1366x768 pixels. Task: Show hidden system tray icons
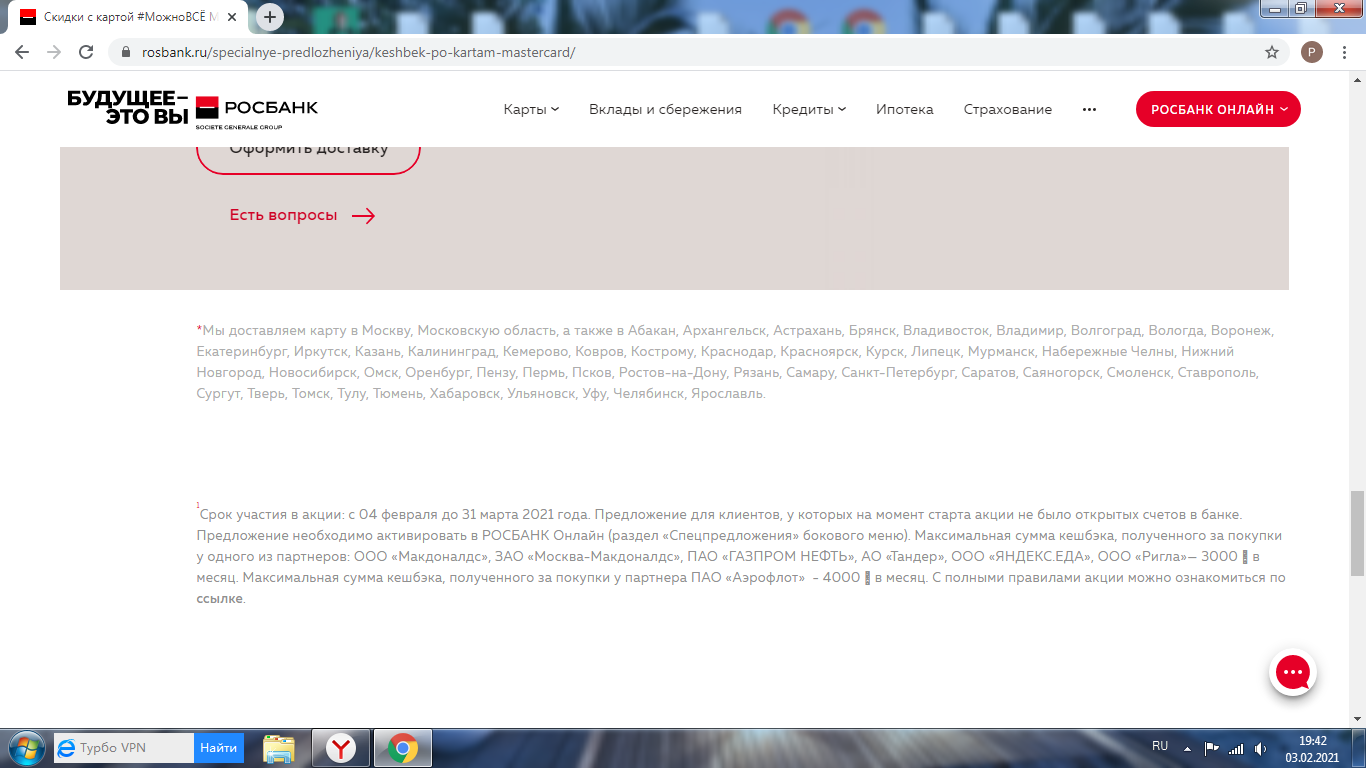click(x=1187, y=748)
